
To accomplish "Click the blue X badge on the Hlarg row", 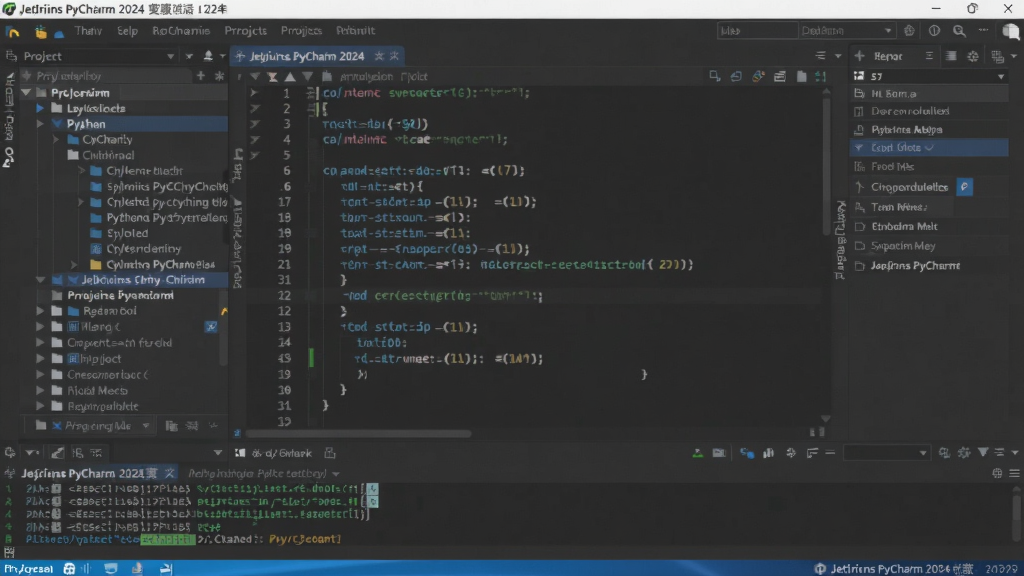I will point(211,327).
